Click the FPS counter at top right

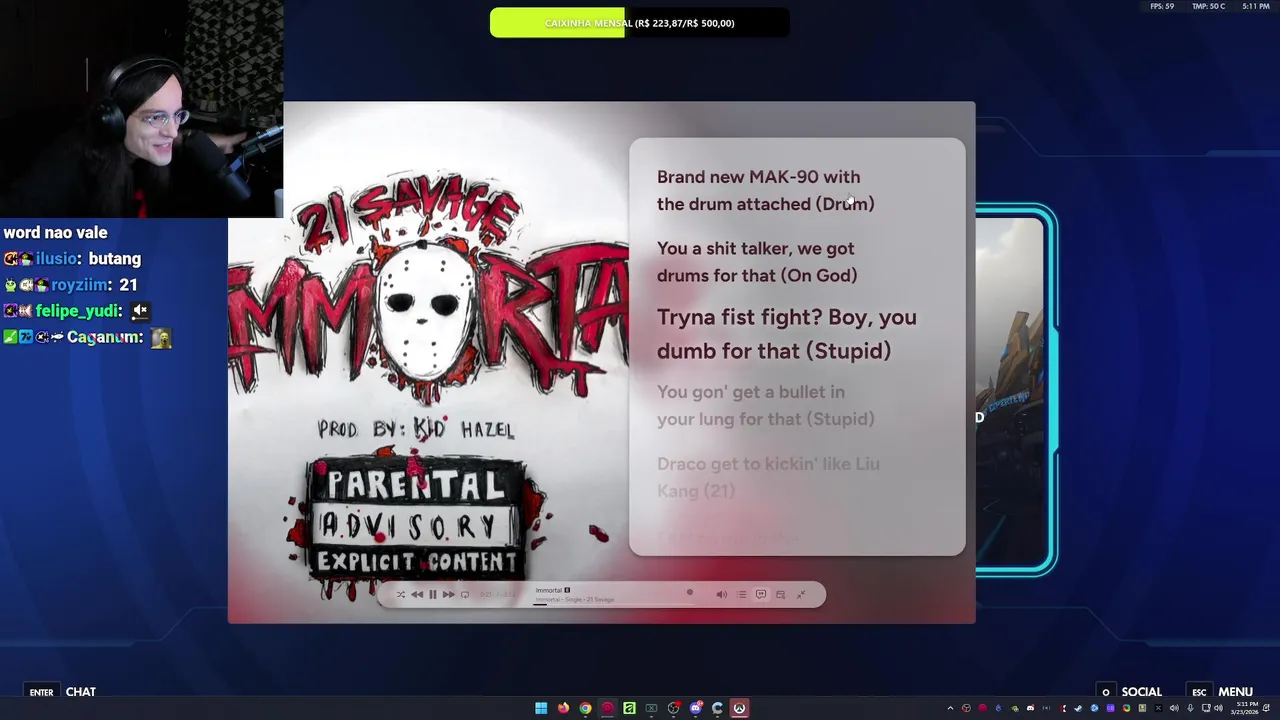pos(1163,7)
